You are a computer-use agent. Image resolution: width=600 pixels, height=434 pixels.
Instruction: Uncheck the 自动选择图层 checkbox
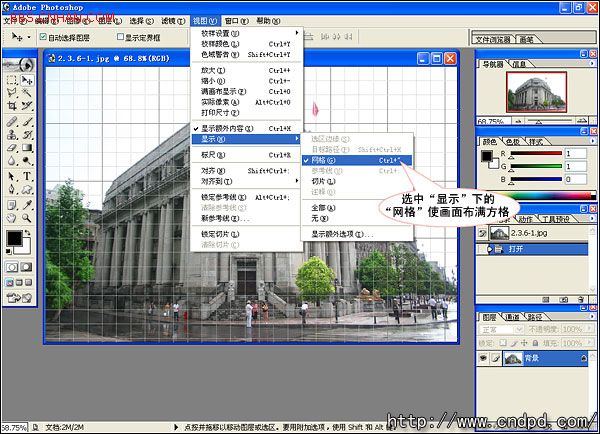point(44,38)
